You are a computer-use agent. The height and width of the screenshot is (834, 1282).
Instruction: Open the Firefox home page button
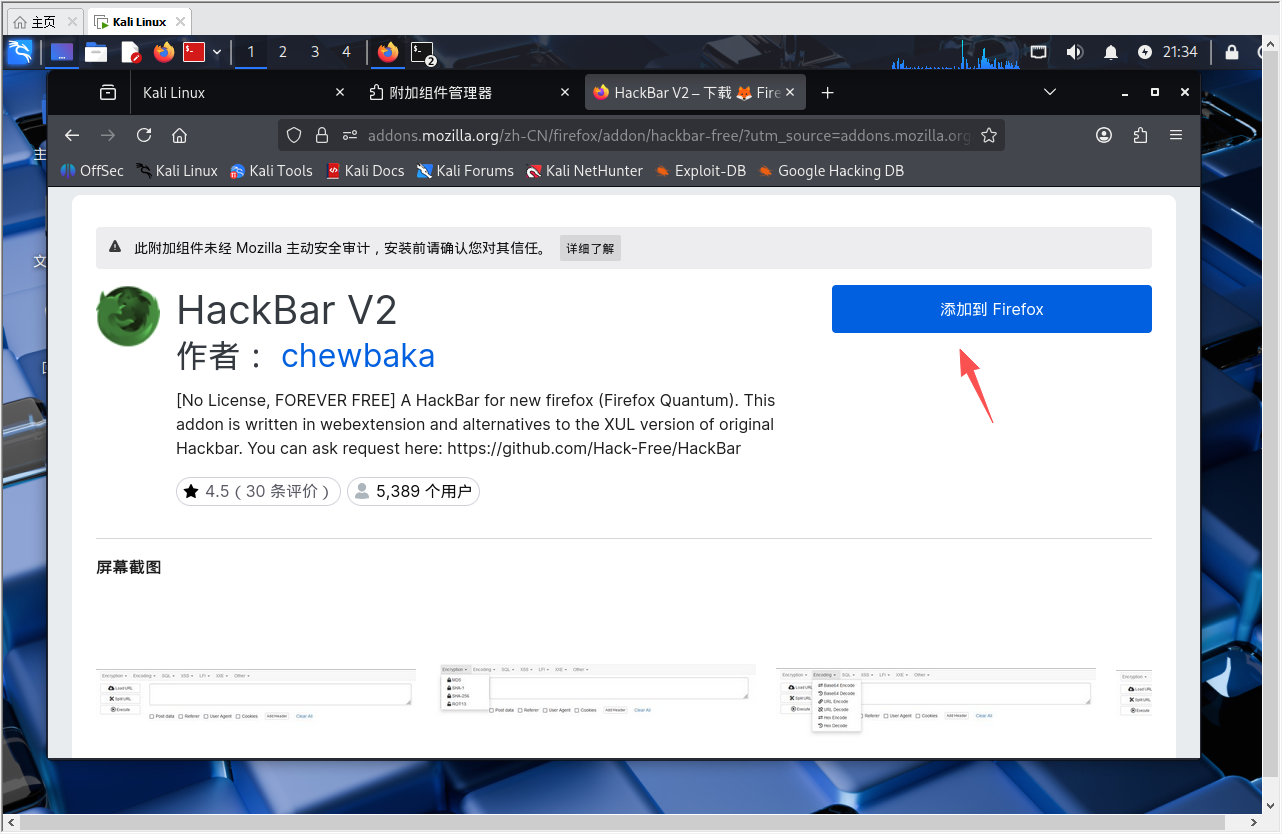tap(179, 135)
